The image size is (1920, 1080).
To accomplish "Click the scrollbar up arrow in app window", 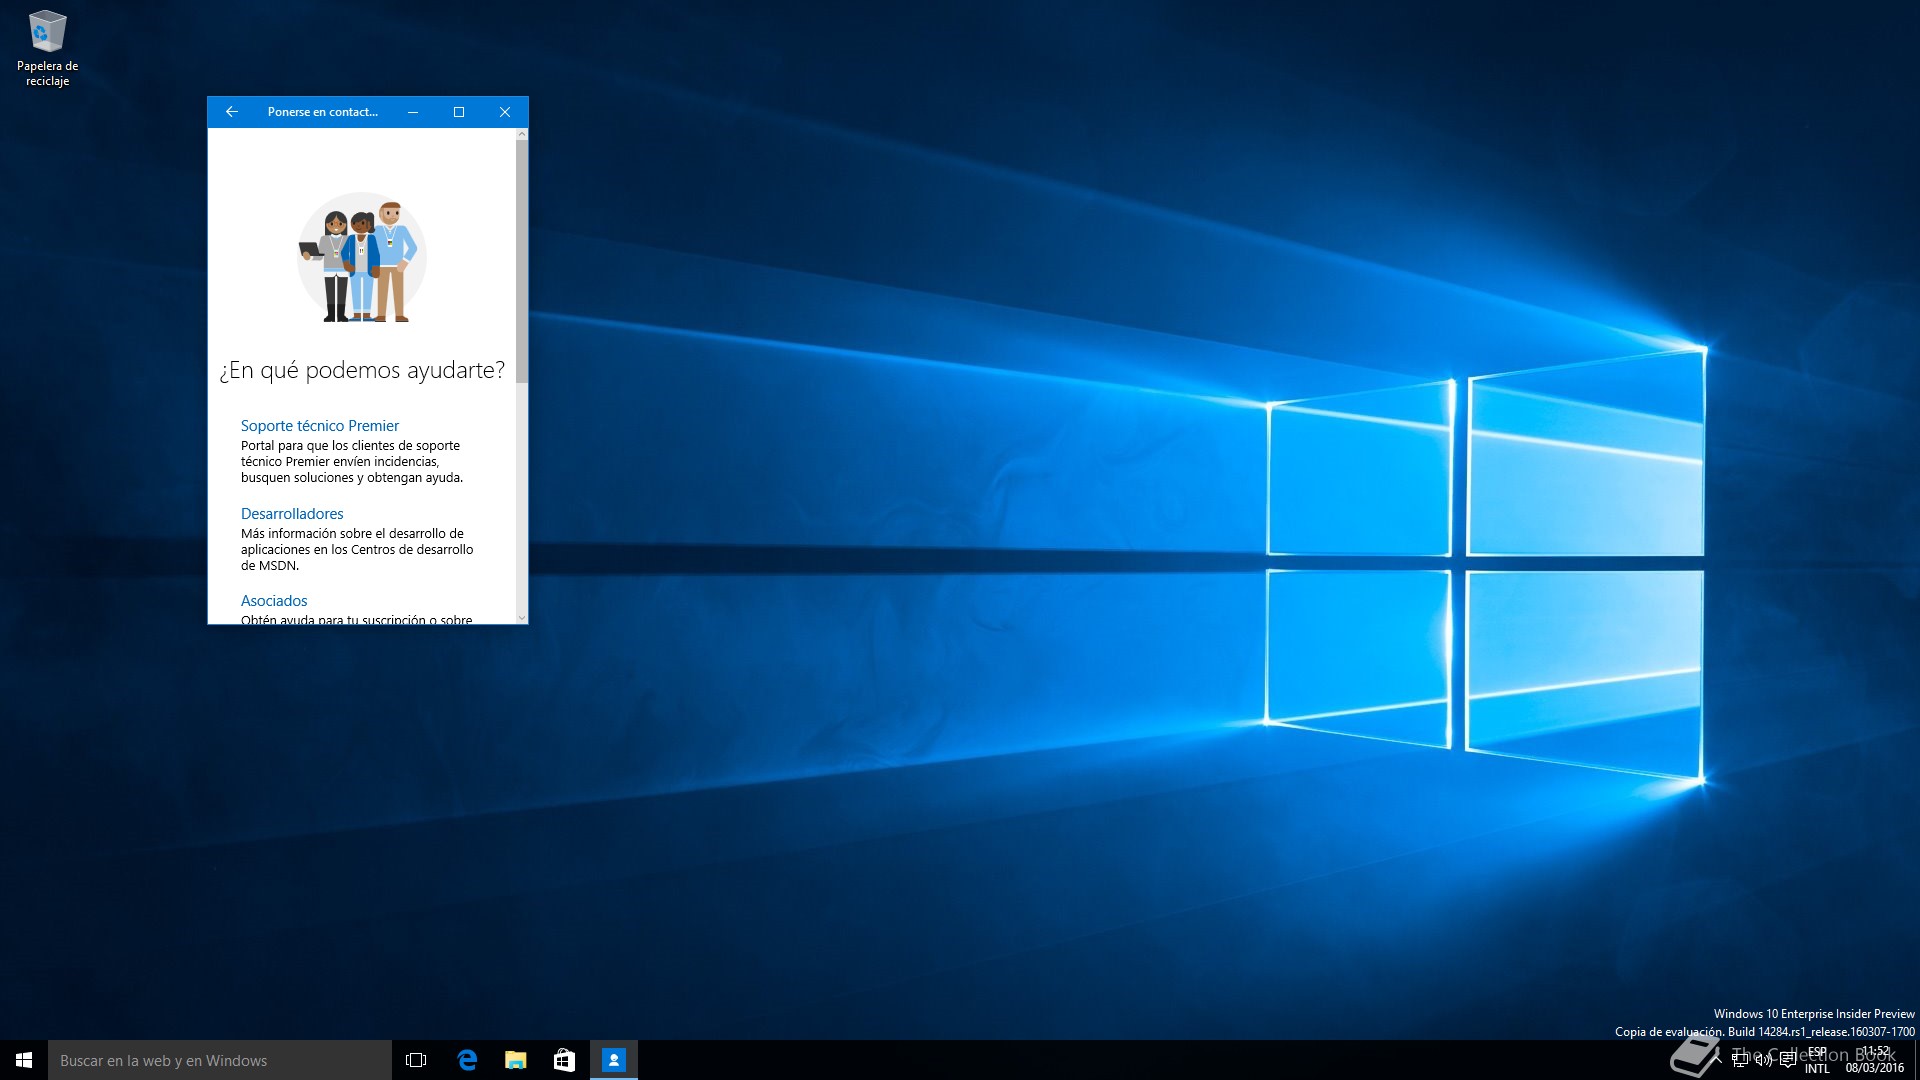I will point(522,134).
